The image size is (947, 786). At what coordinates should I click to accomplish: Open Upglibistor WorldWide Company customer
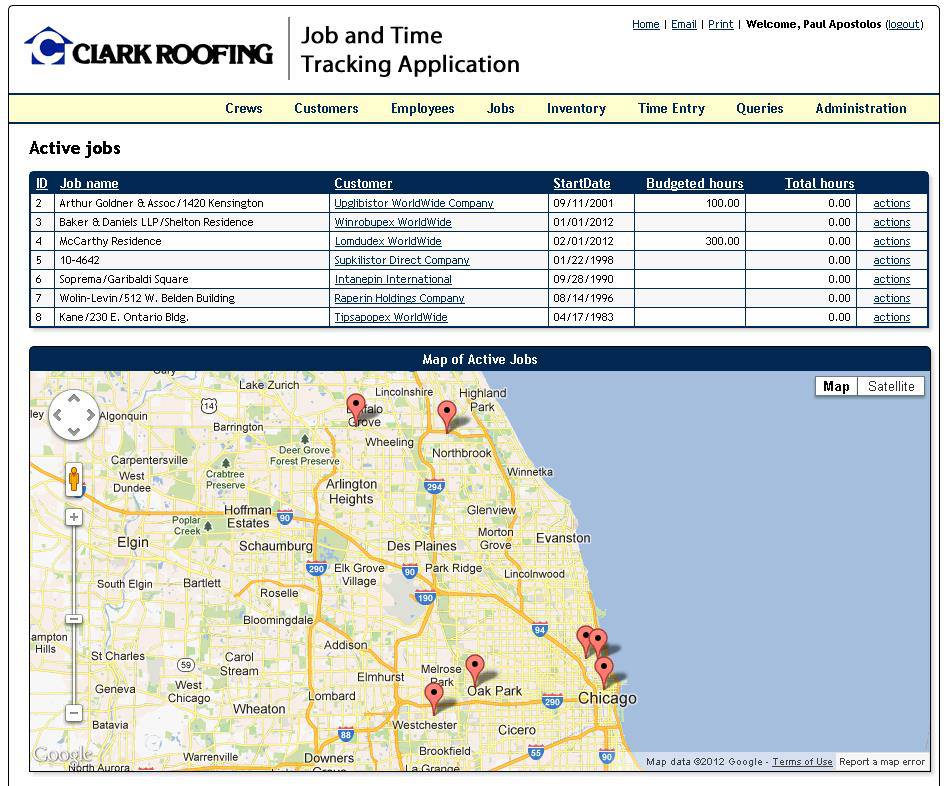click(414, 204)
